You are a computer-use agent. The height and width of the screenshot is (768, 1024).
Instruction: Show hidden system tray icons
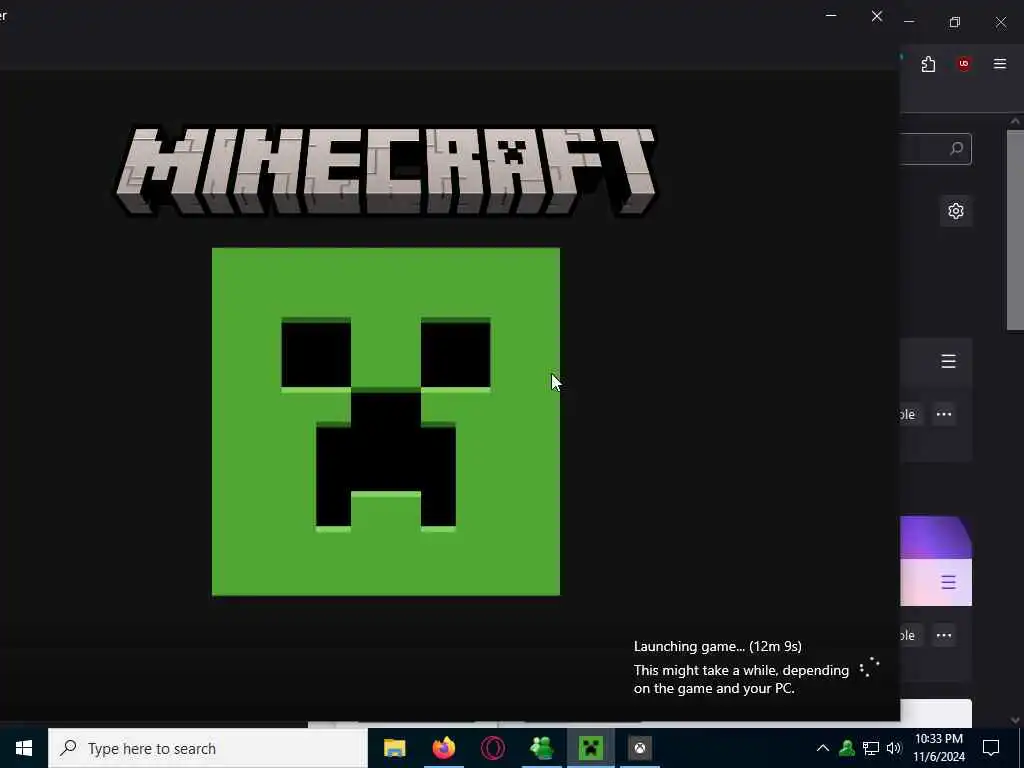[x=823, y=748]
